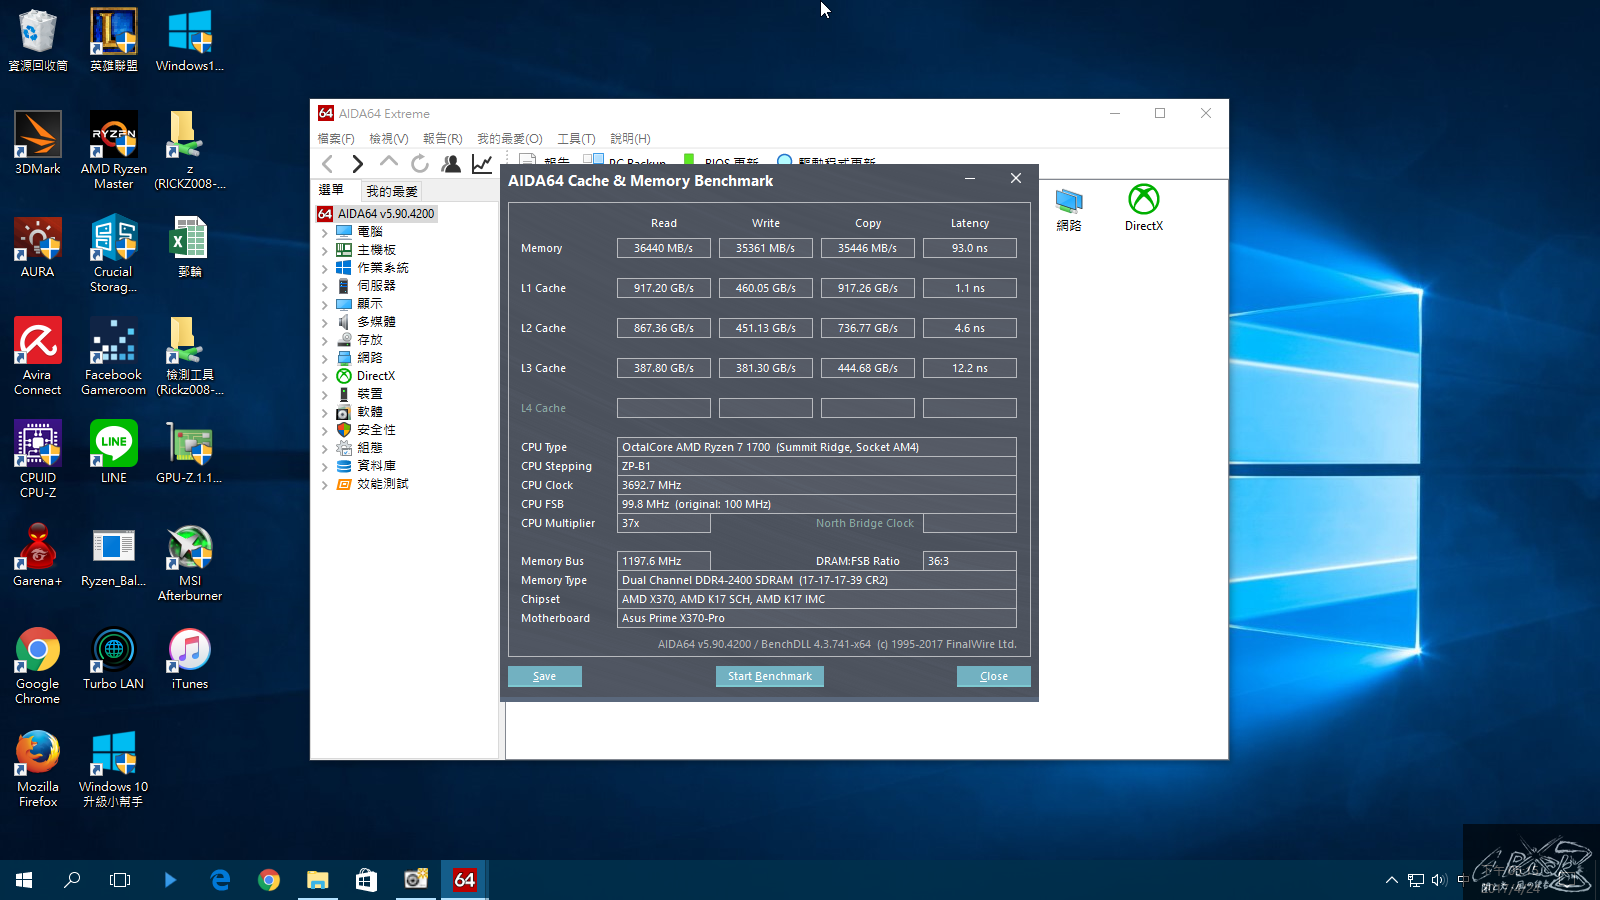Open Garena+ desktop shortcut
The image size is (1600, 900).
(38, 556)
